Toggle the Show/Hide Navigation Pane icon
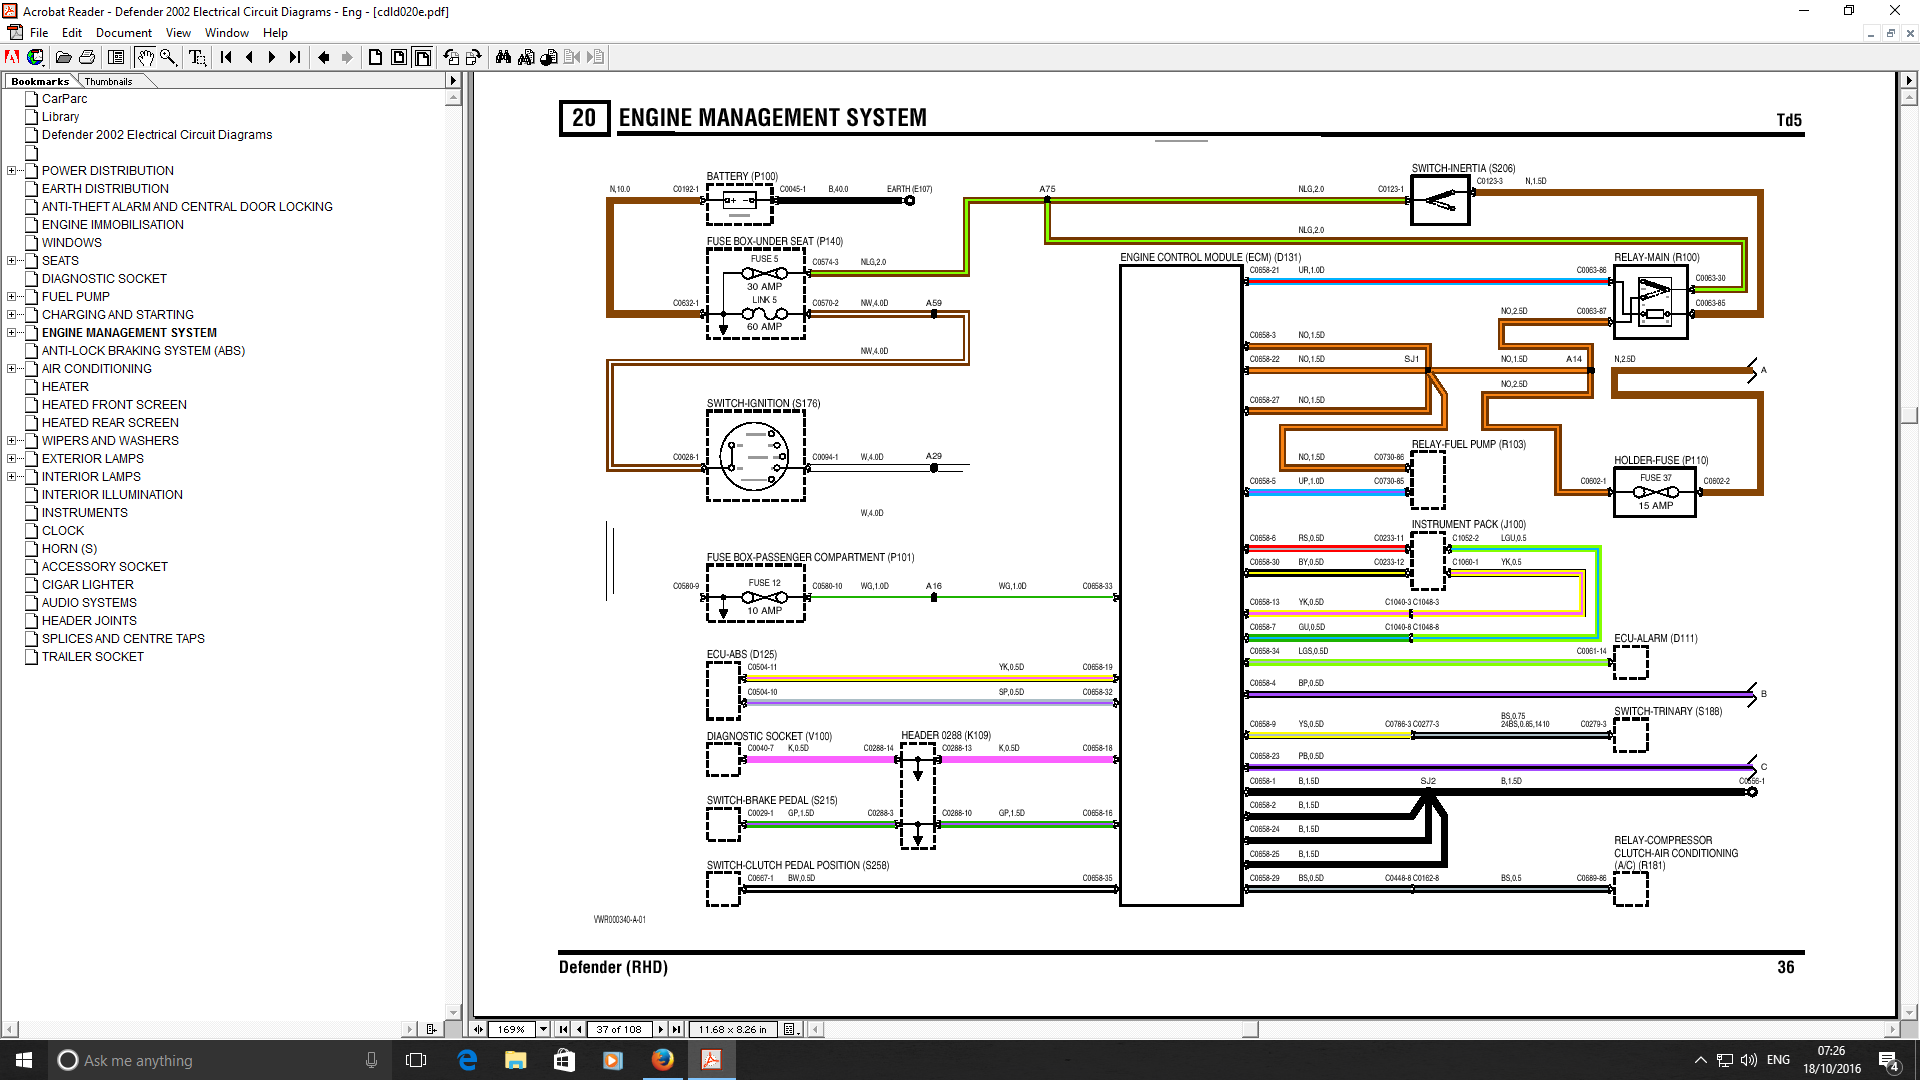Image resolution: width=1920 pixels, height=1080 pixels. coord(116,57)
